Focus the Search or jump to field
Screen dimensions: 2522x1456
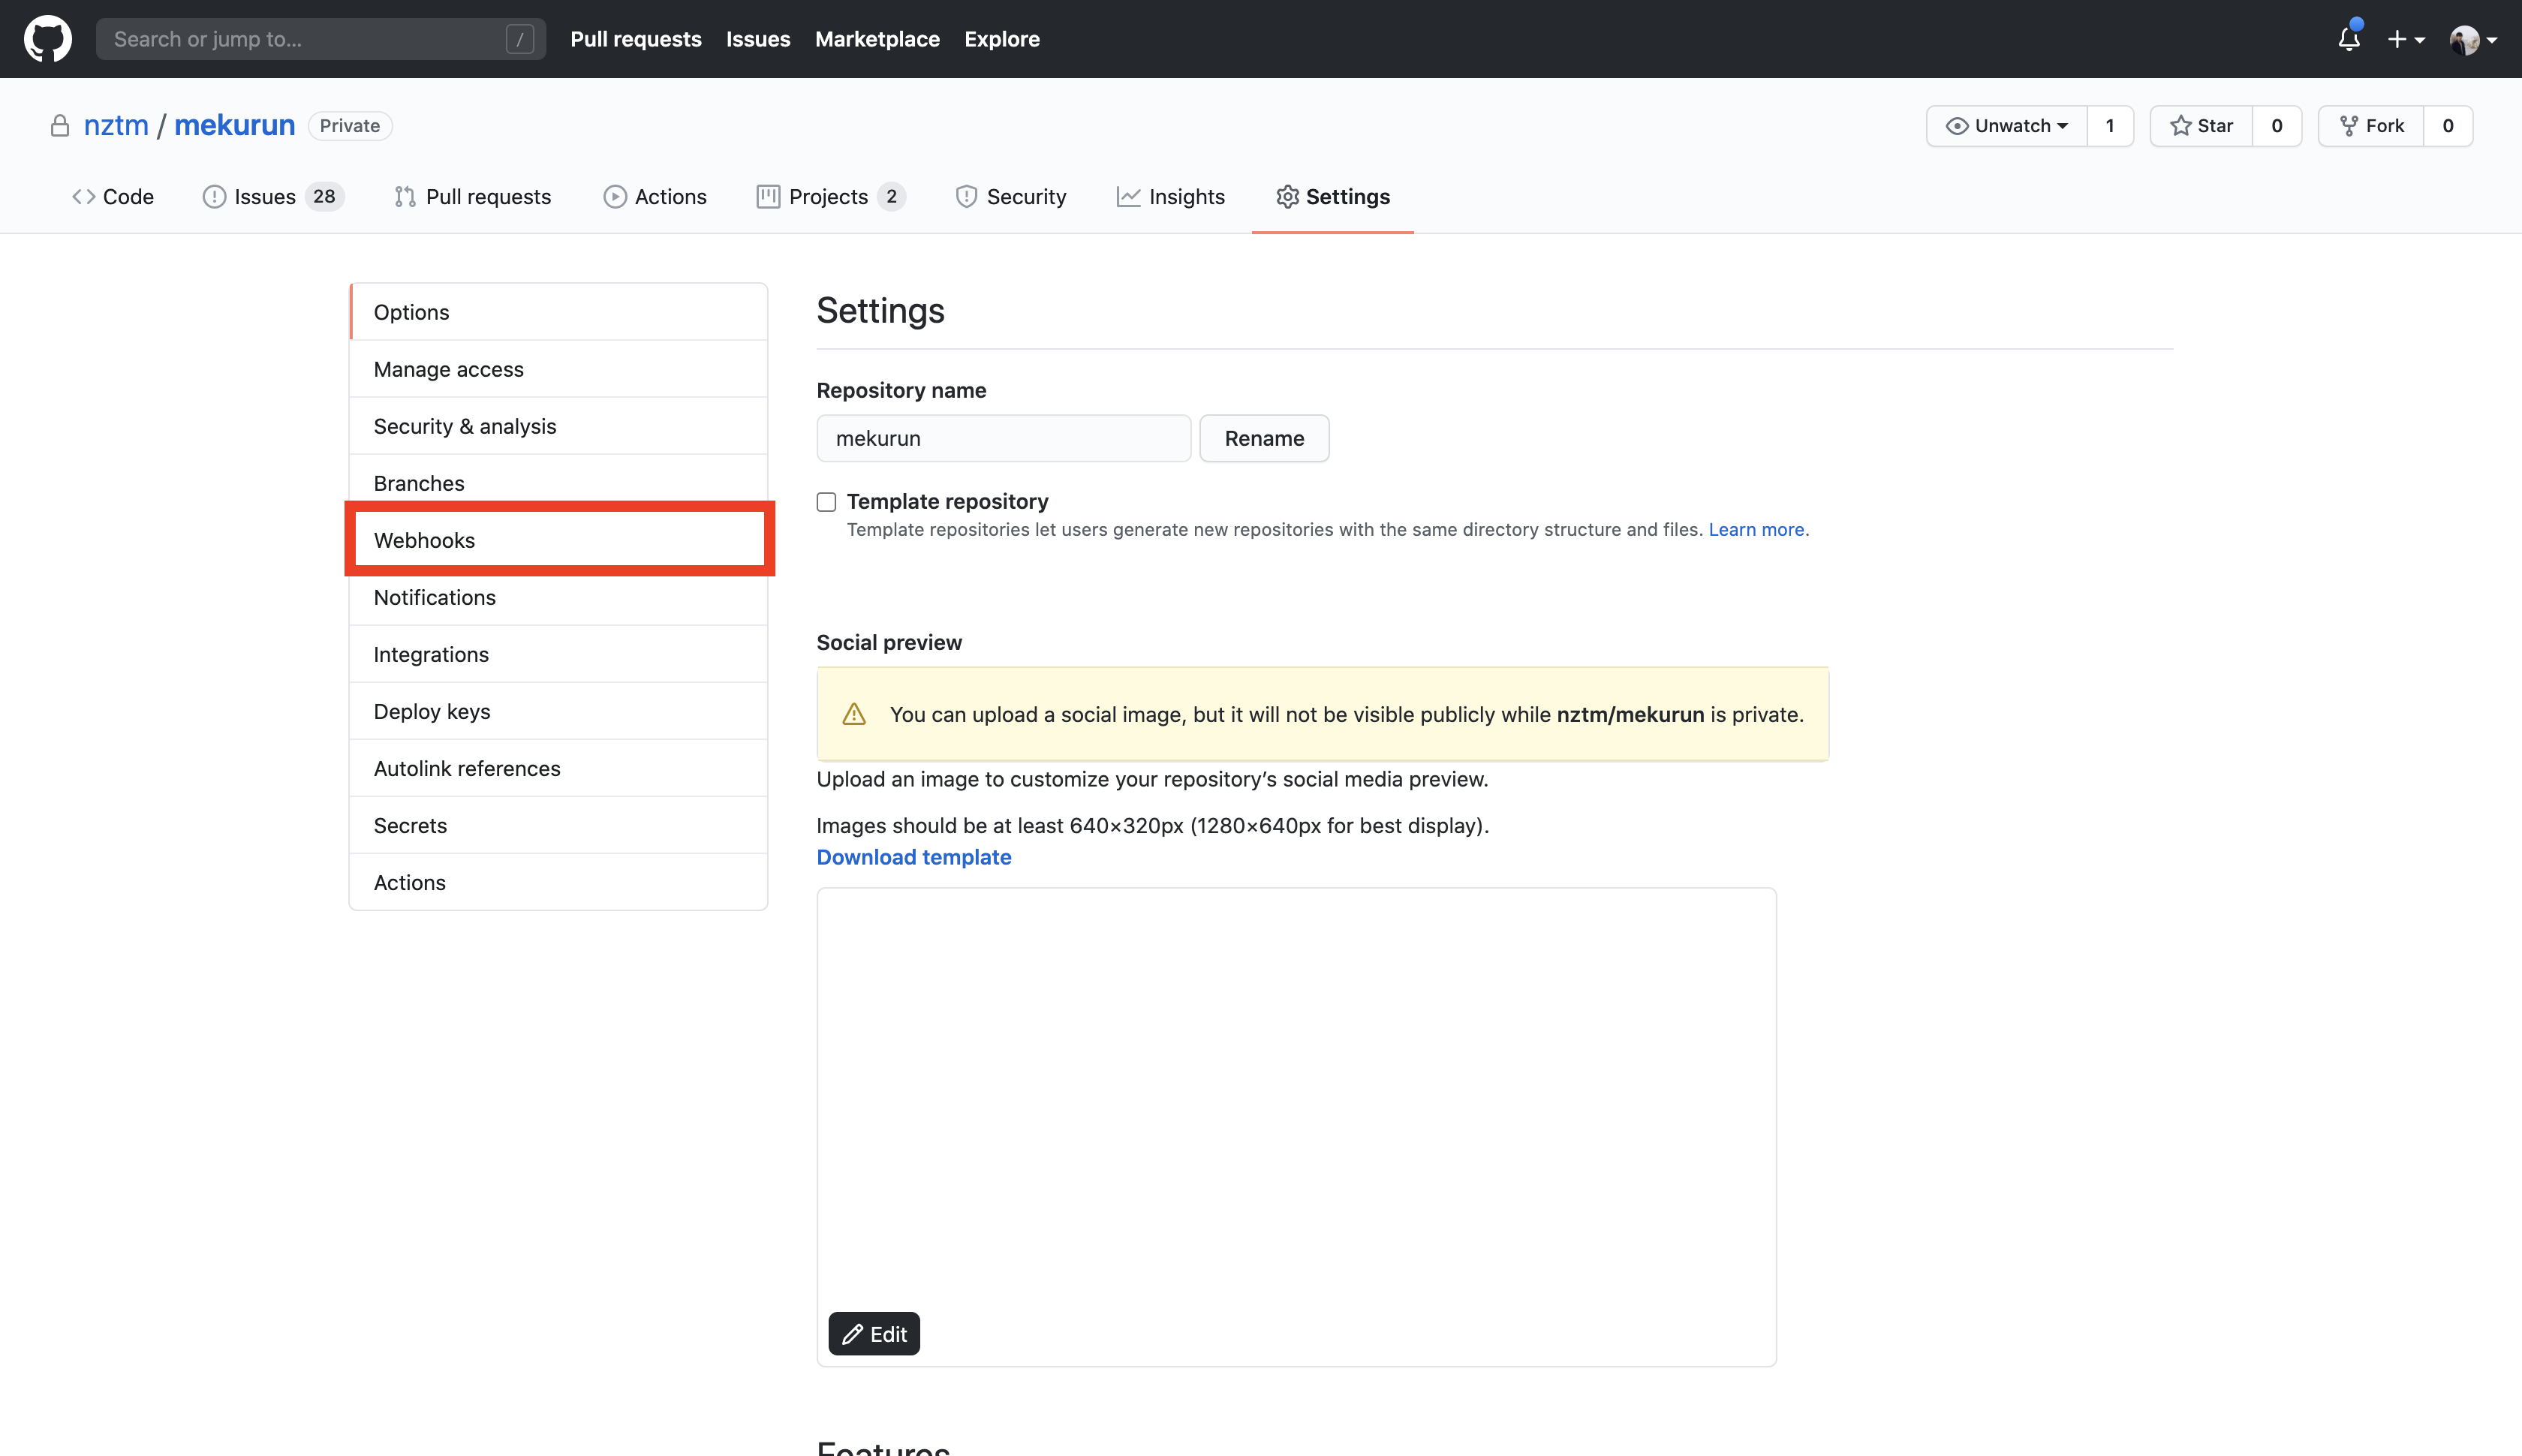click(320, 39)
